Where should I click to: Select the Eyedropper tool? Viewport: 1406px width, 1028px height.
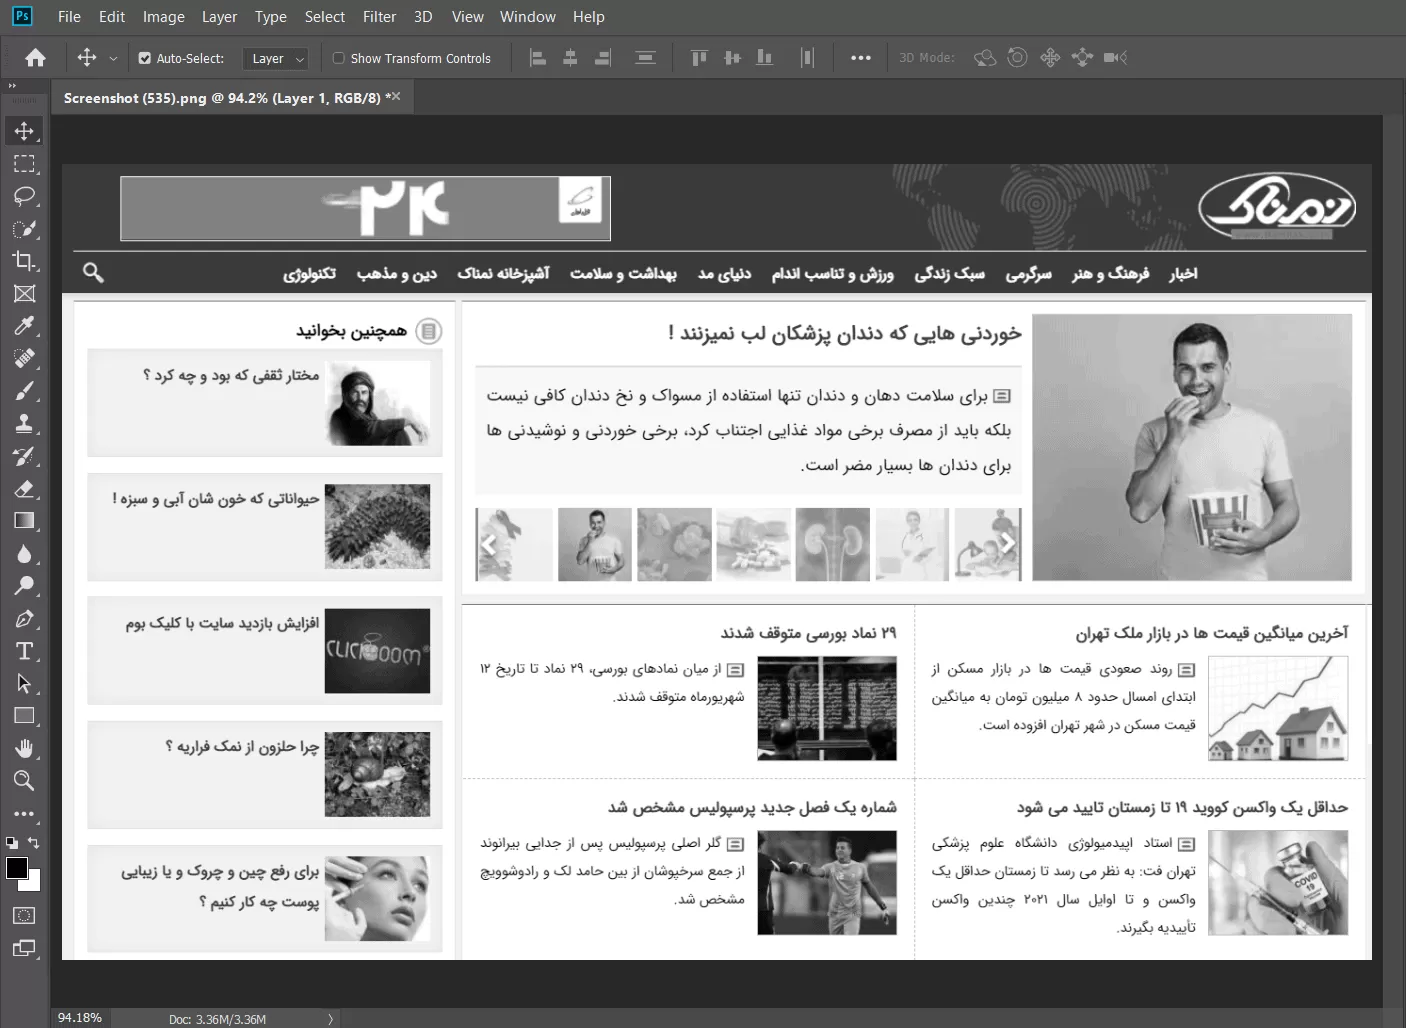pos(24,326)
